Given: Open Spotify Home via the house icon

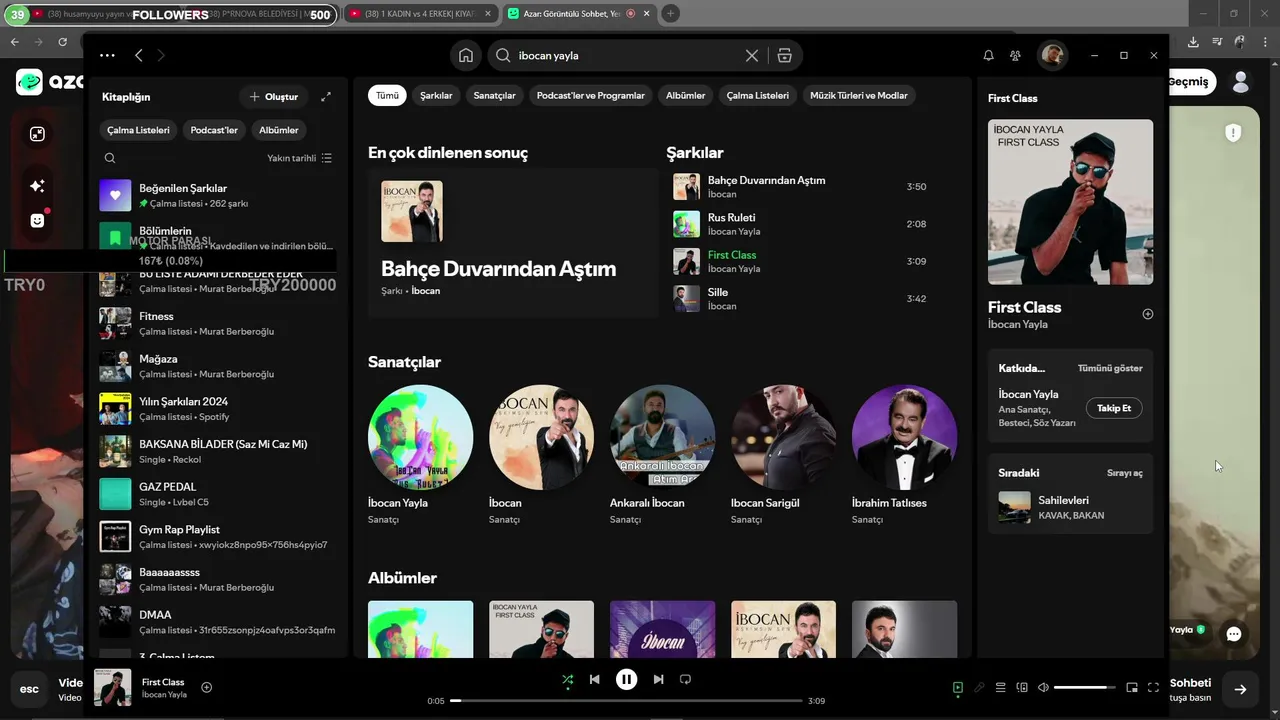Looking at the screenshot, I should coord(466,56).
